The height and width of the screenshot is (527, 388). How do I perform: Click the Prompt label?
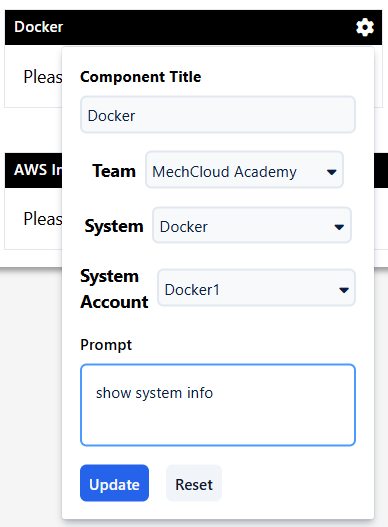(106, 345)
